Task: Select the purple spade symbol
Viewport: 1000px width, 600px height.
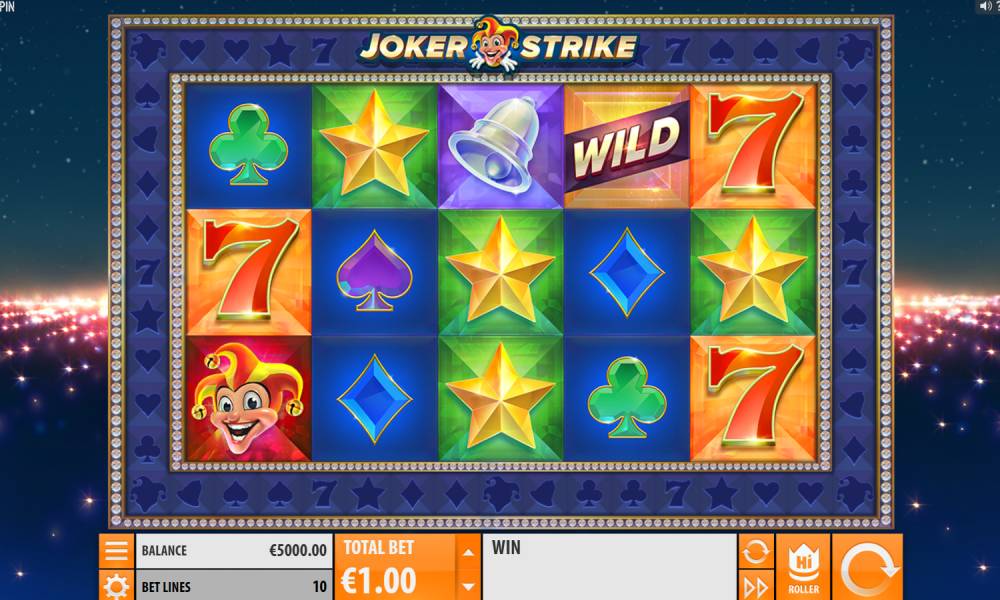Action: 374,272
